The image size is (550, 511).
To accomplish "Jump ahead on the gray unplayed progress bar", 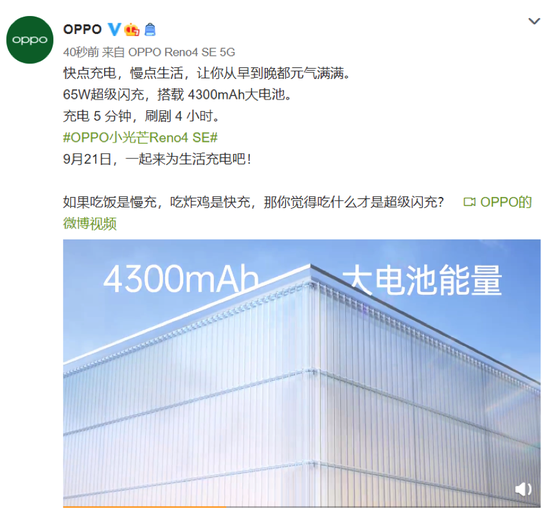I will point(383,507).
